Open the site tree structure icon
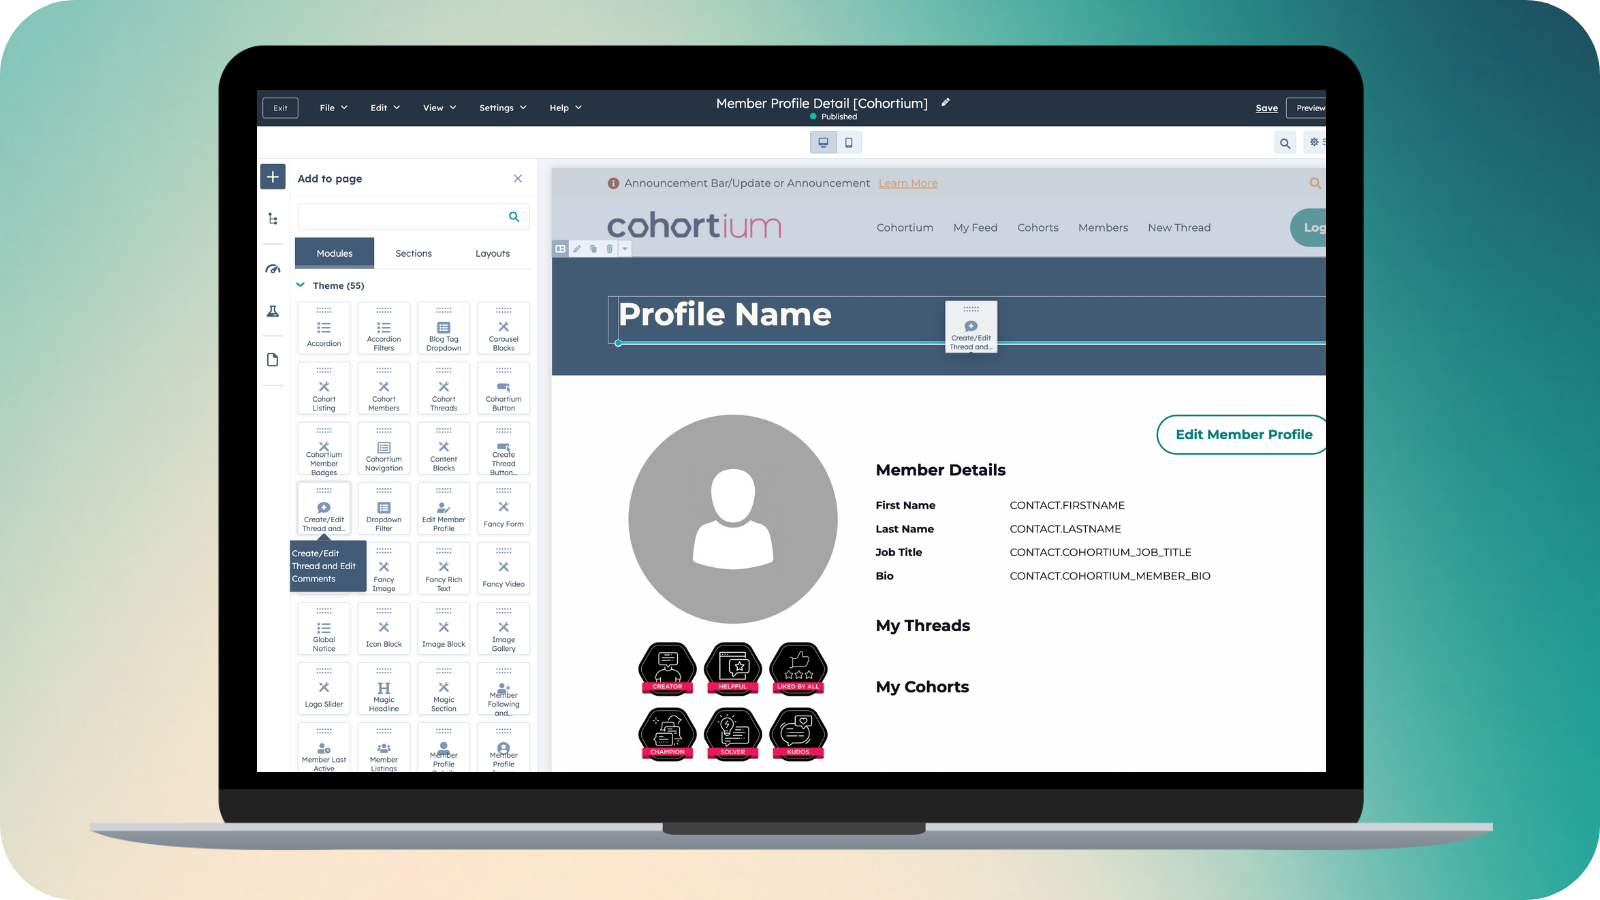The height and width of the screenshot is (900, 1600). [x=273, y=219]
